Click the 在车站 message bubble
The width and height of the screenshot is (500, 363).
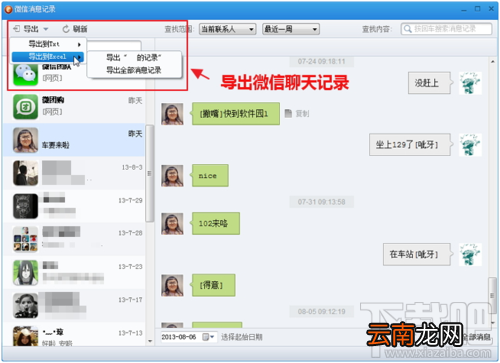(418, 254)
